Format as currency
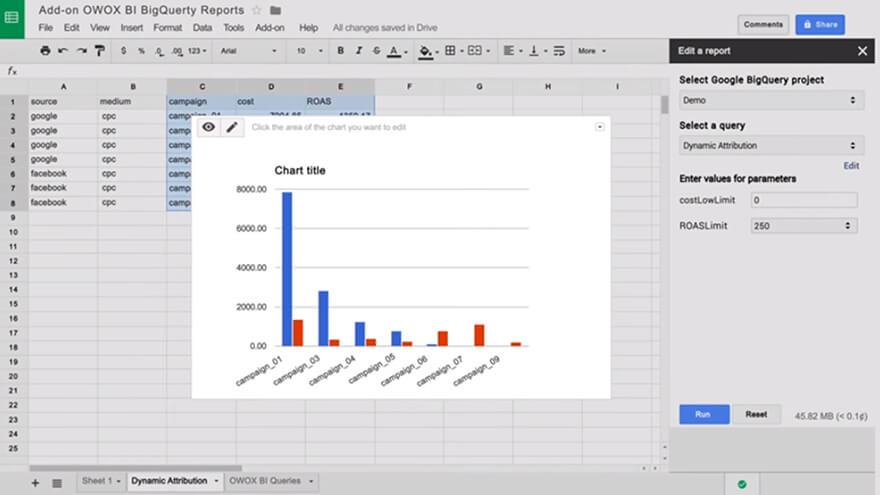The image size is (880, 495). (x=123, y=51)
